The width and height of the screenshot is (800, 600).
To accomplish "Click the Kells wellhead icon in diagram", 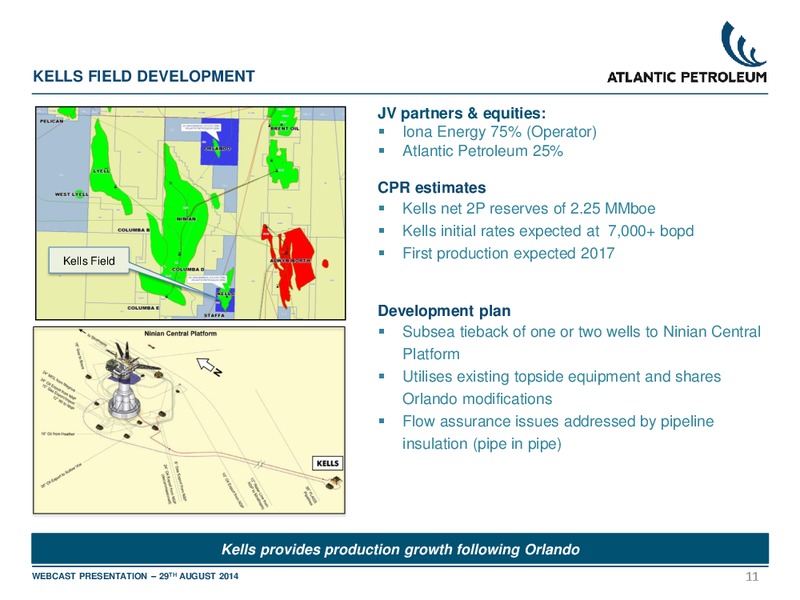I will 335,481.
